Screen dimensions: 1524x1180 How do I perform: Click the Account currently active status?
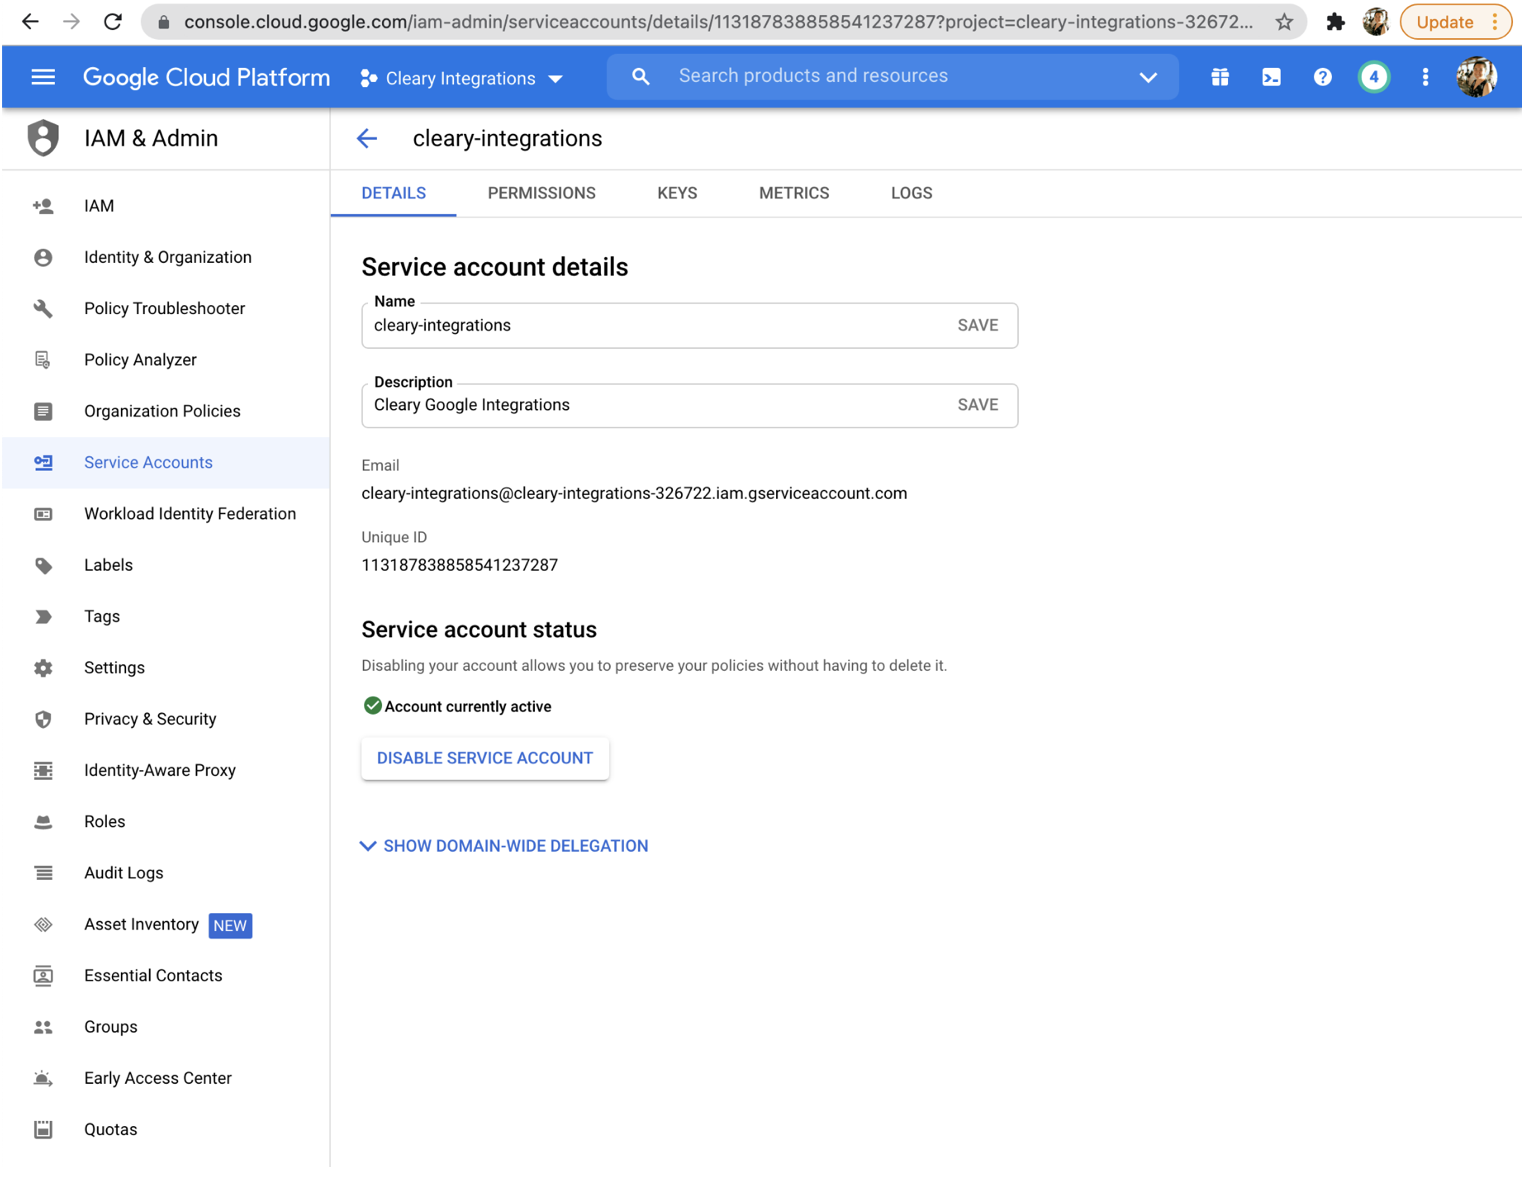tap(457, 707)
